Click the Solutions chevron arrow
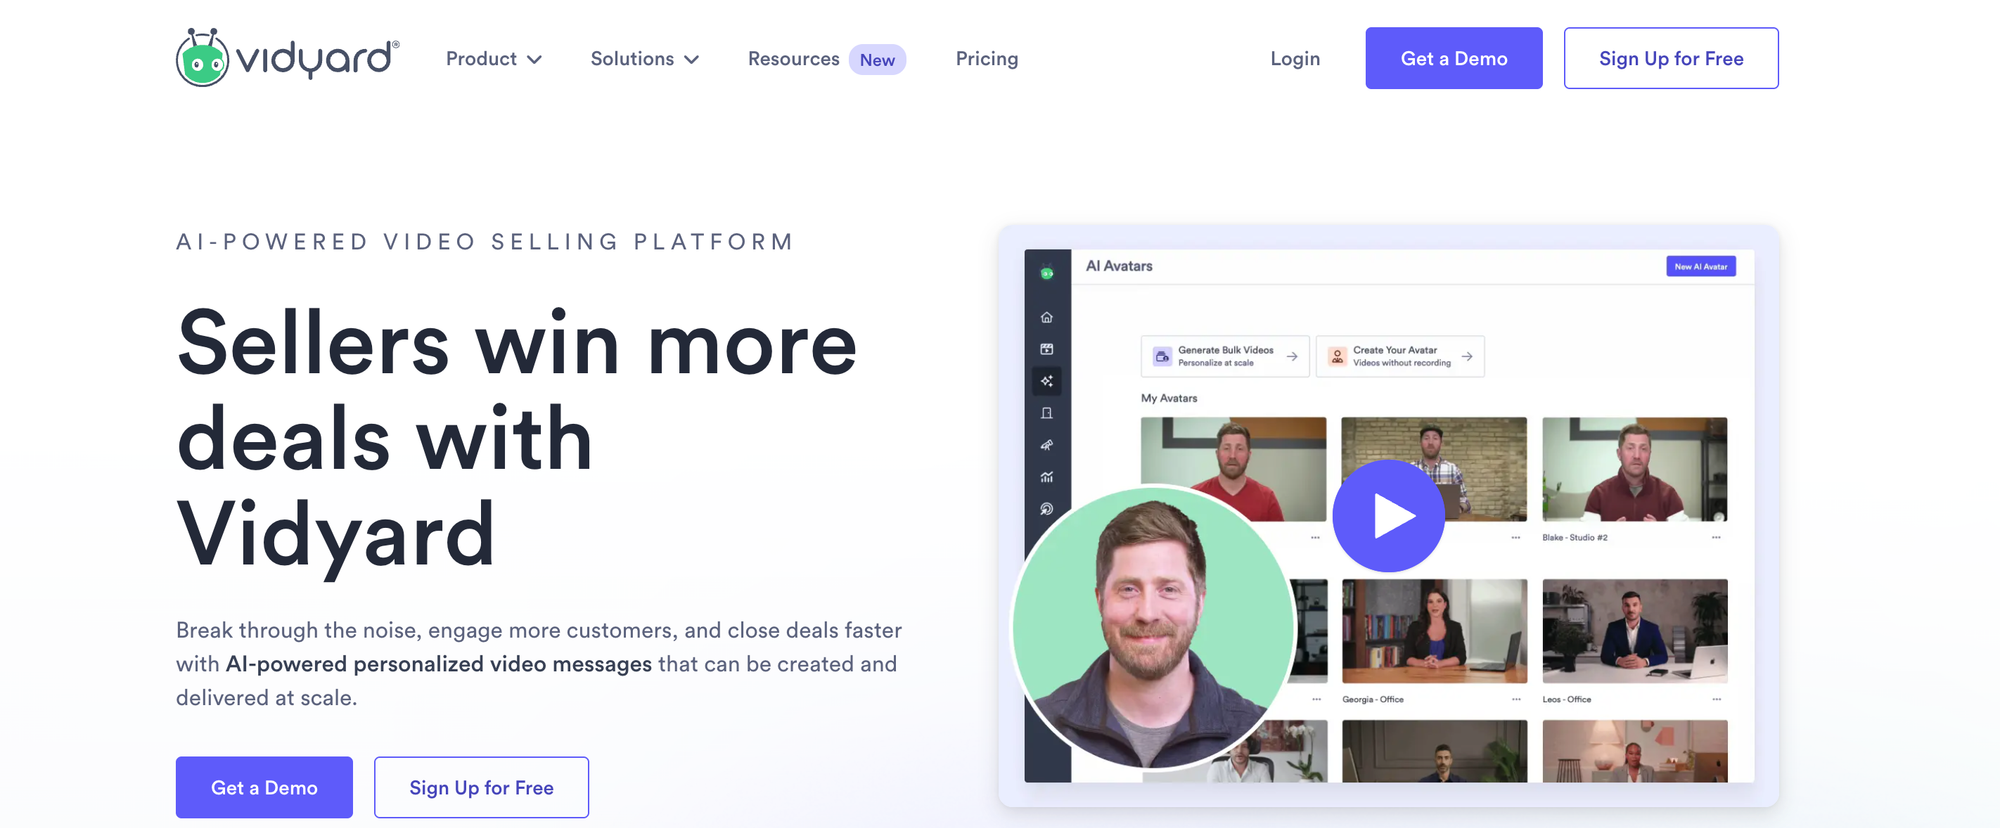This screenshot has width=2000, height=828. [x=691, y=60]
